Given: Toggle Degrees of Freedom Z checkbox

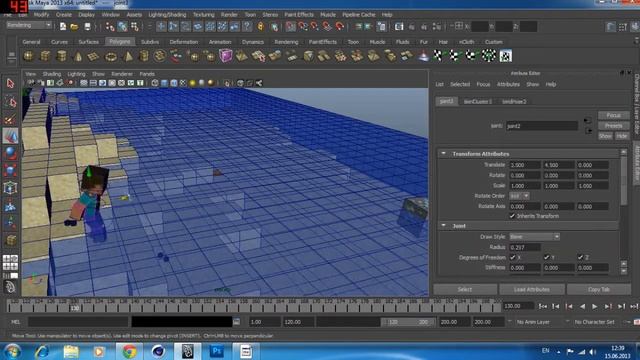Looking at the screenshot, I should pos(580,257).
